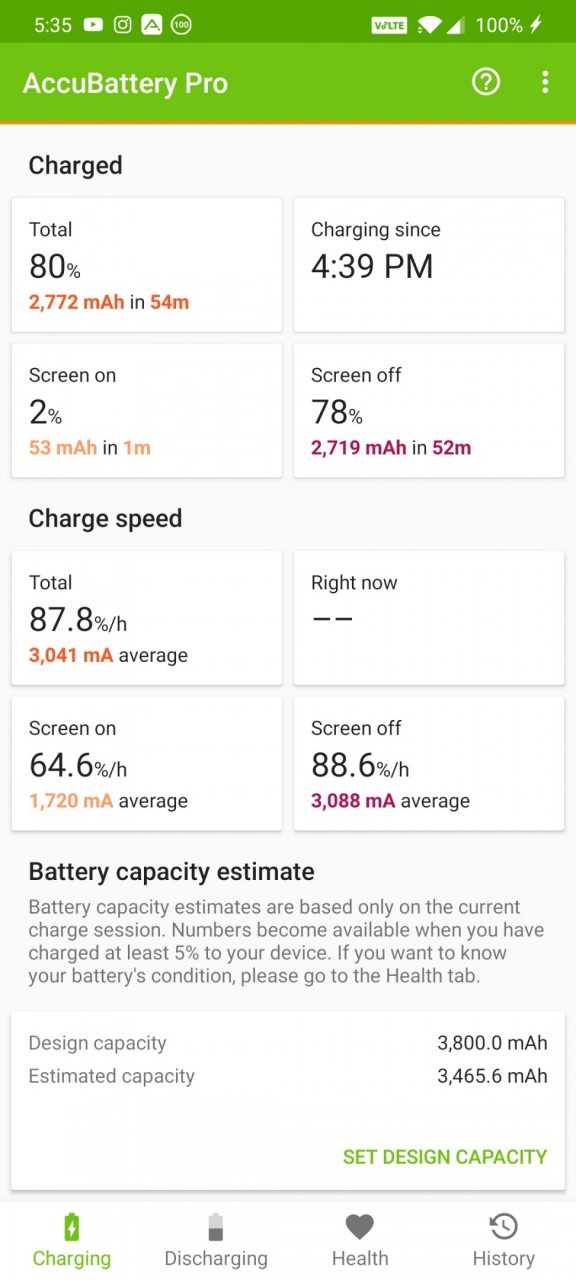Tap the Charging battery icon

pos(71,1226)
